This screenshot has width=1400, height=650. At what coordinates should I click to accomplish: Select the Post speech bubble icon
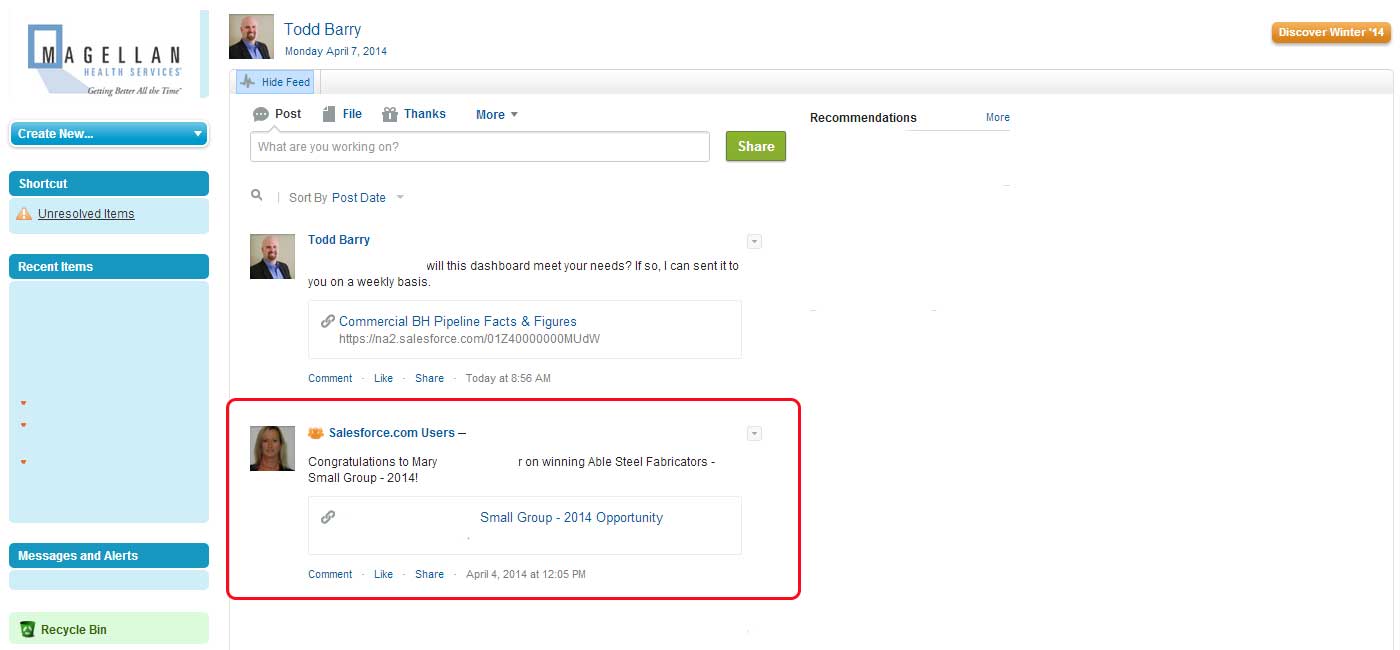pyautogui.click(x=261, y=115)
